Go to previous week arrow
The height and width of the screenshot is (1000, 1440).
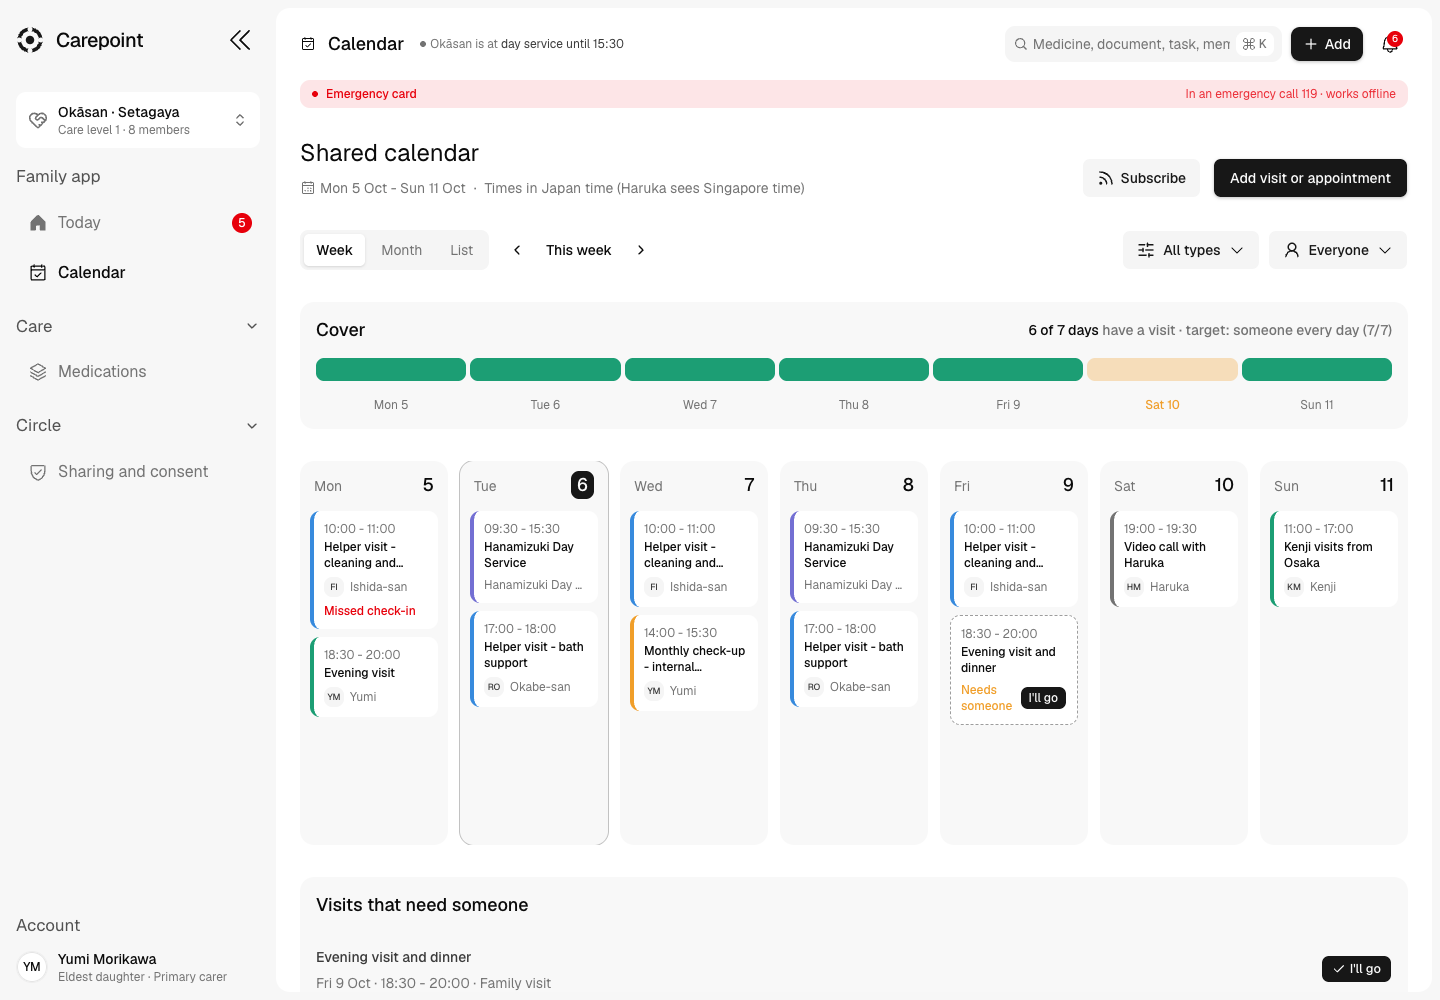(x=517, y=250)
